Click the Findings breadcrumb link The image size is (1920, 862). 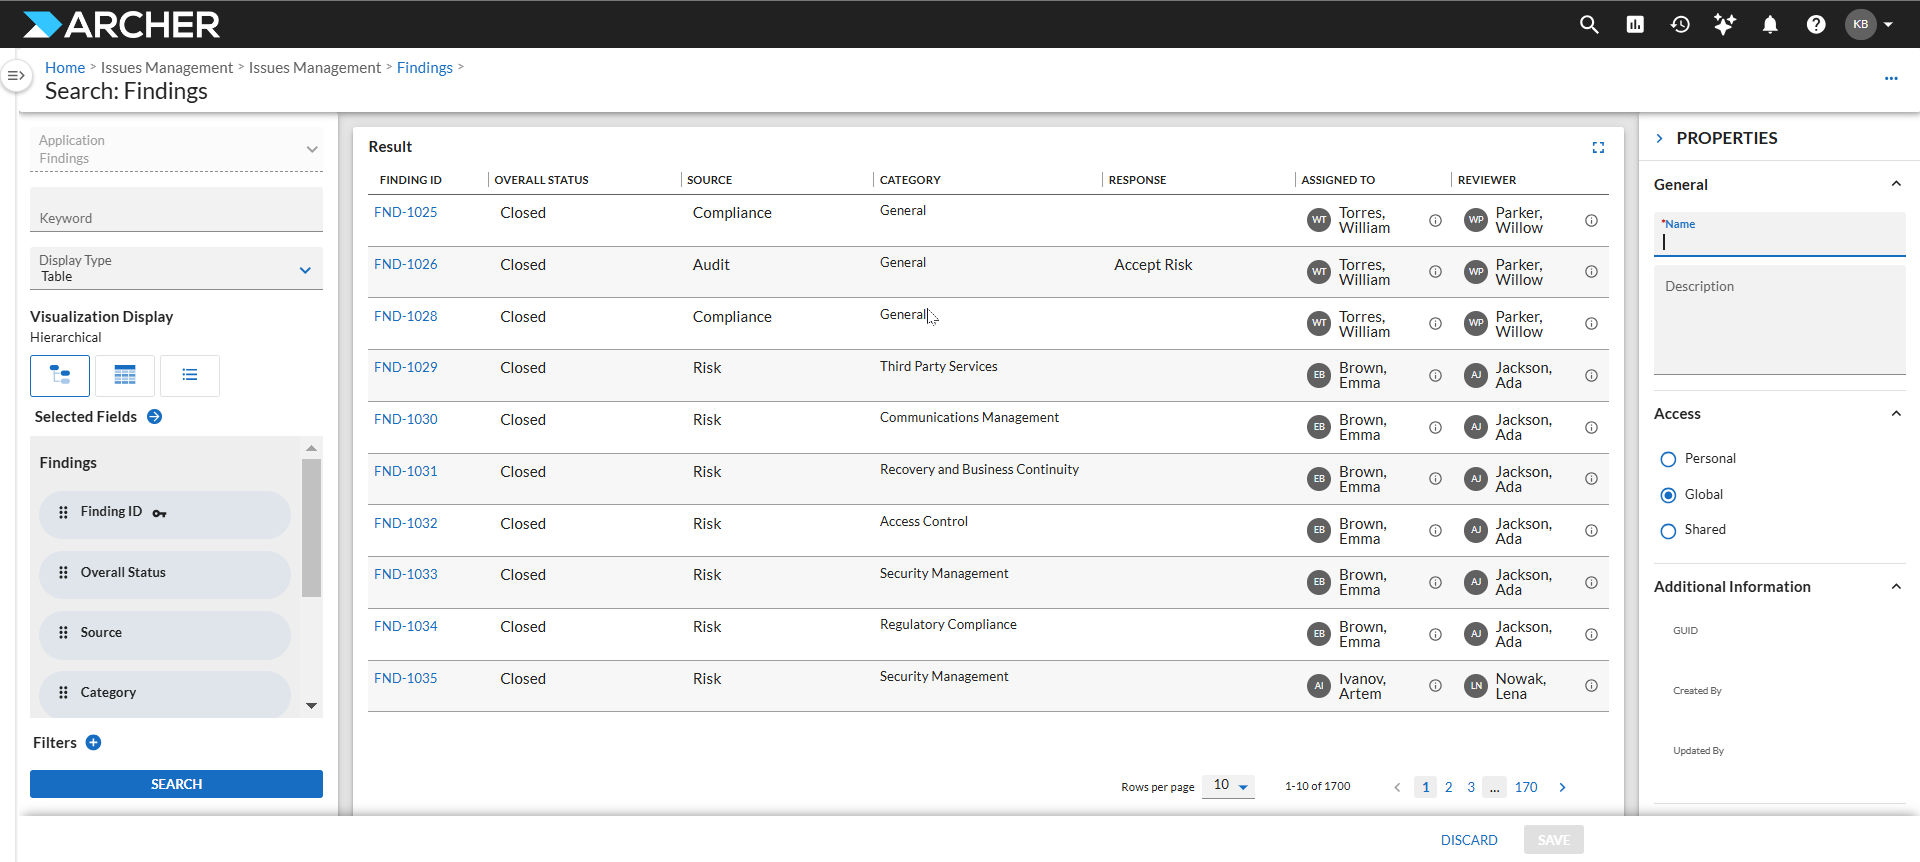pyautogui.click(x=424, y=68)
